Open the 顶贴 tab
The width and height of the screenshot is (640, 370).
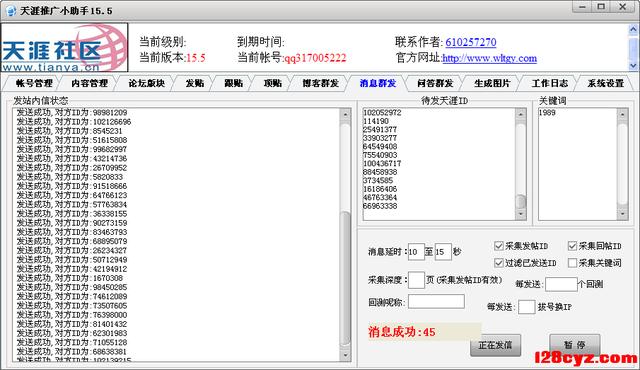click(273, 83)
